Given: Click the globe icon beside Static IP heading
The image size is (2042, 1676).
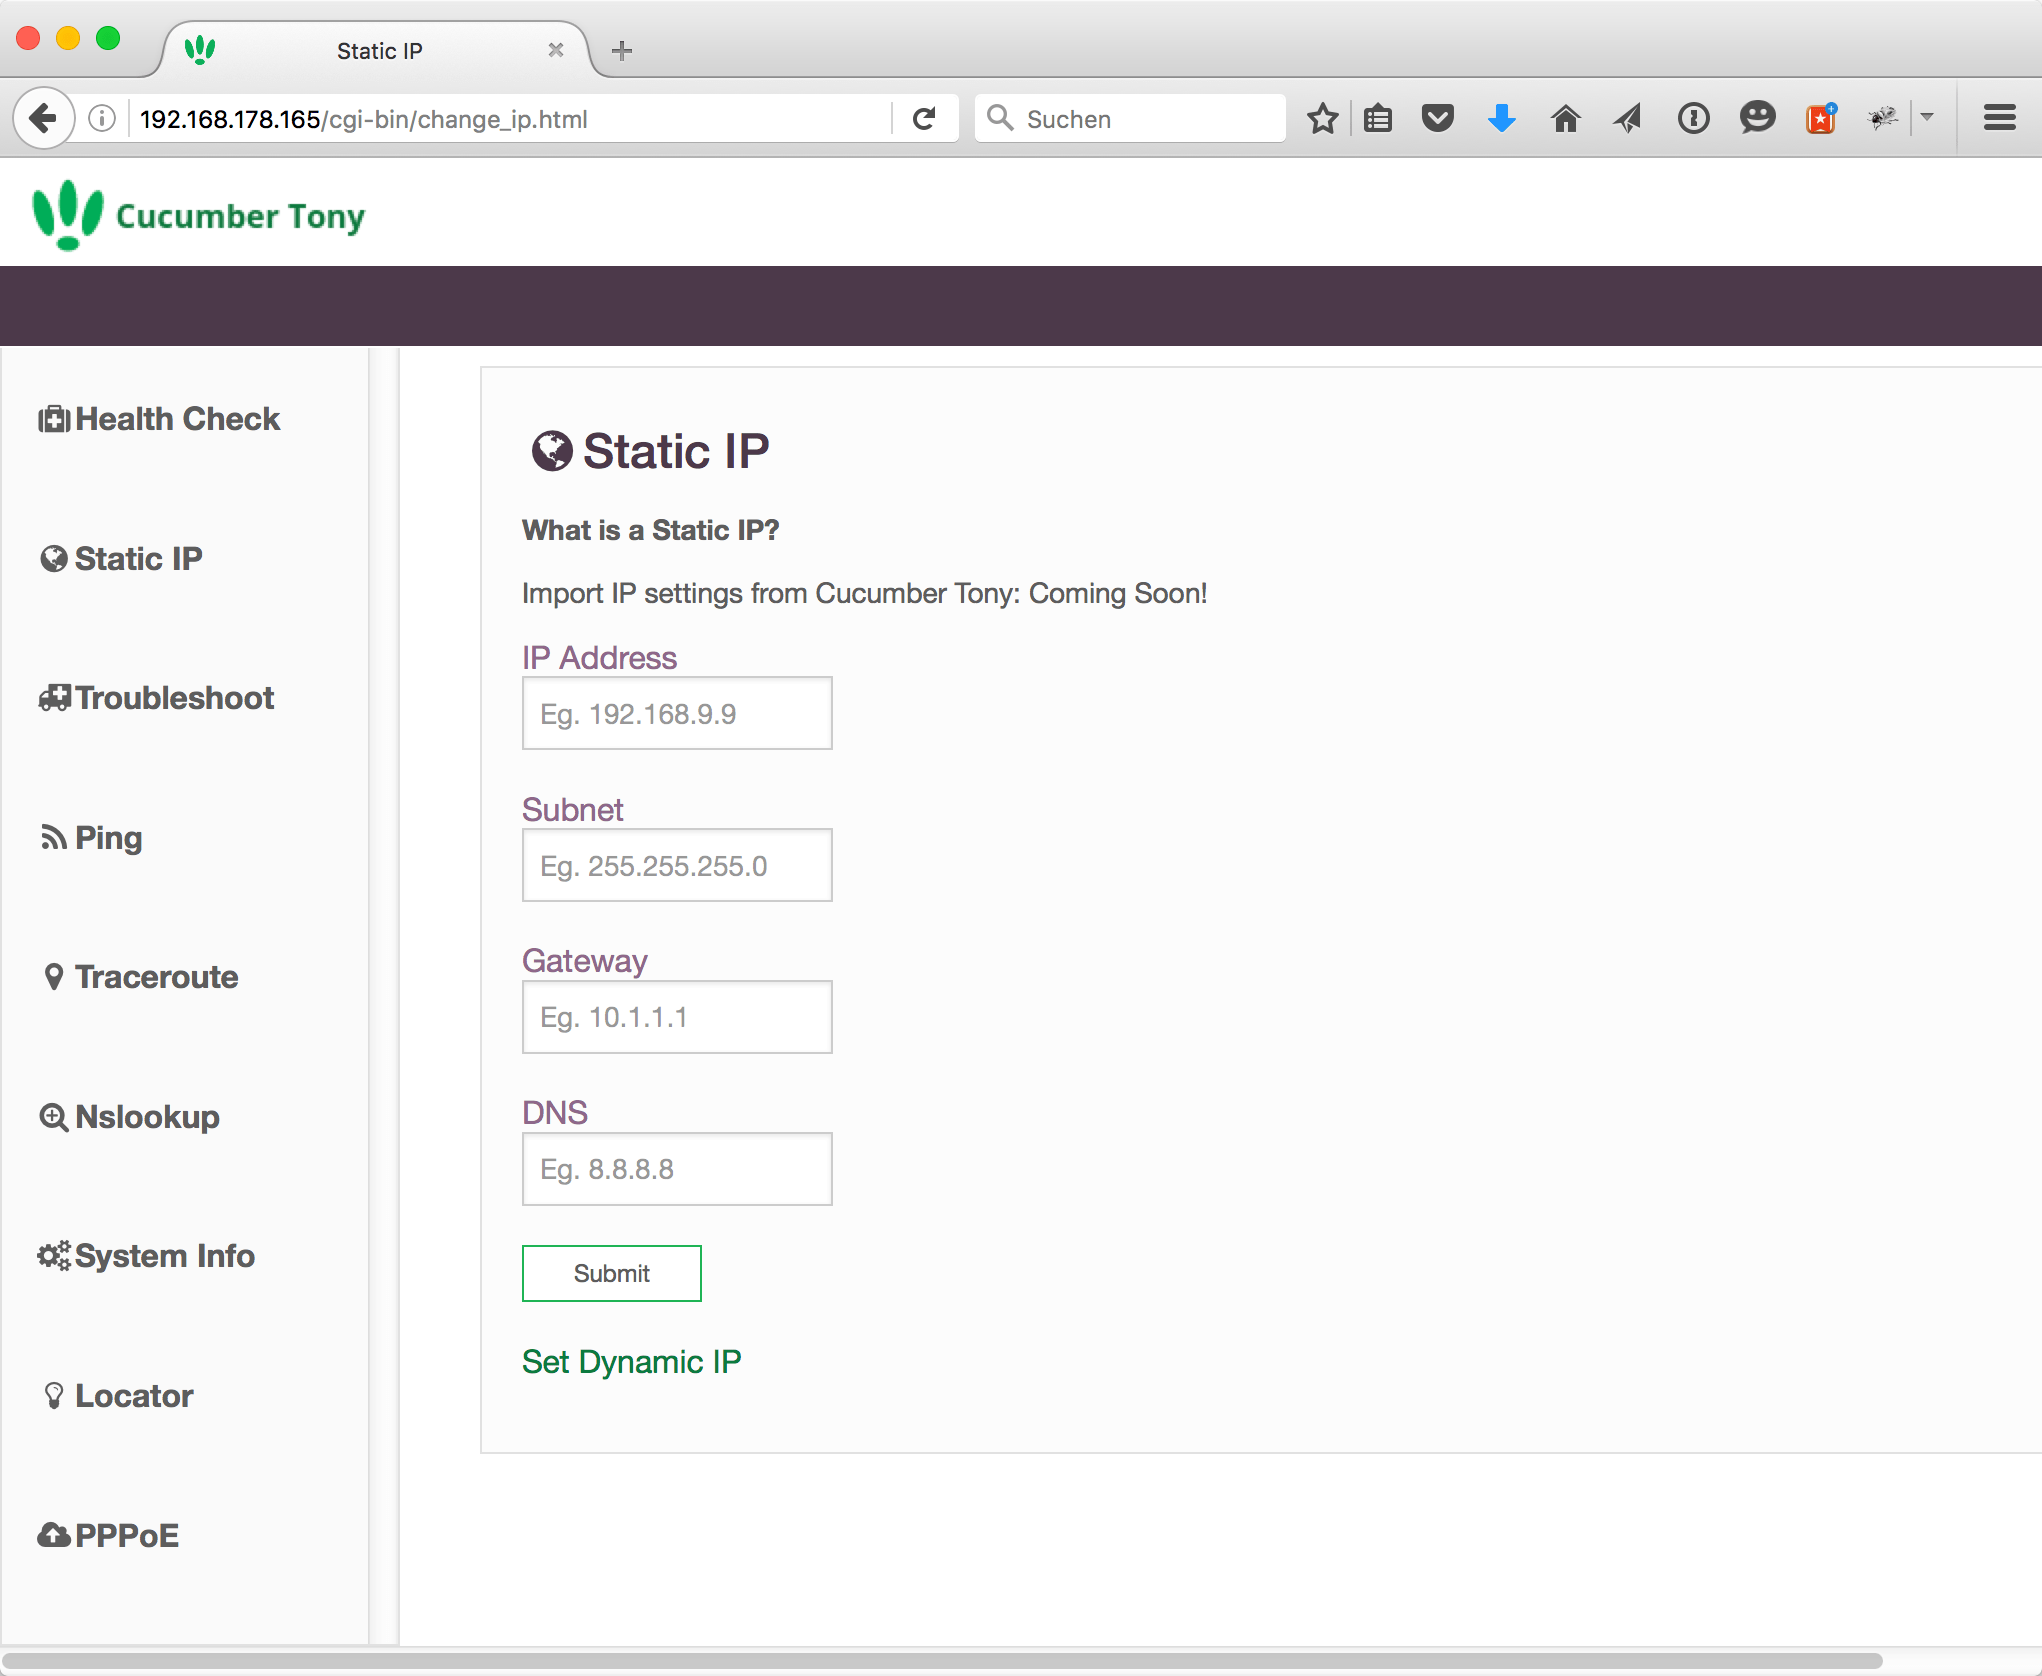Looking at the screenshot, I should [x=552, y=451].
